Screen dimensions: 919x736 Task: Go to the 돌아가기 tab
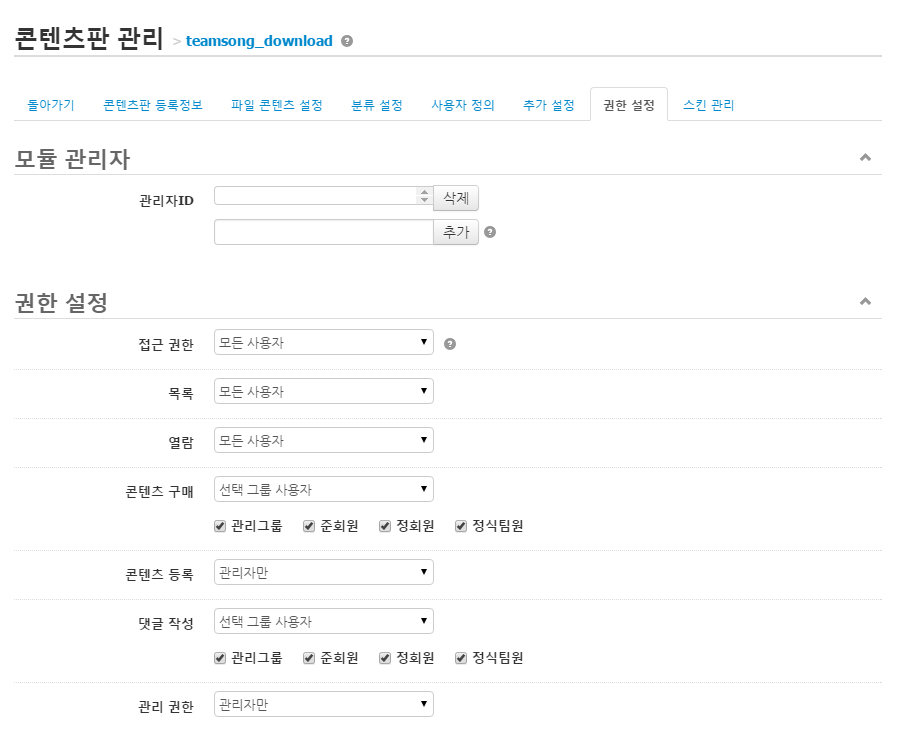tap(50, 105)
